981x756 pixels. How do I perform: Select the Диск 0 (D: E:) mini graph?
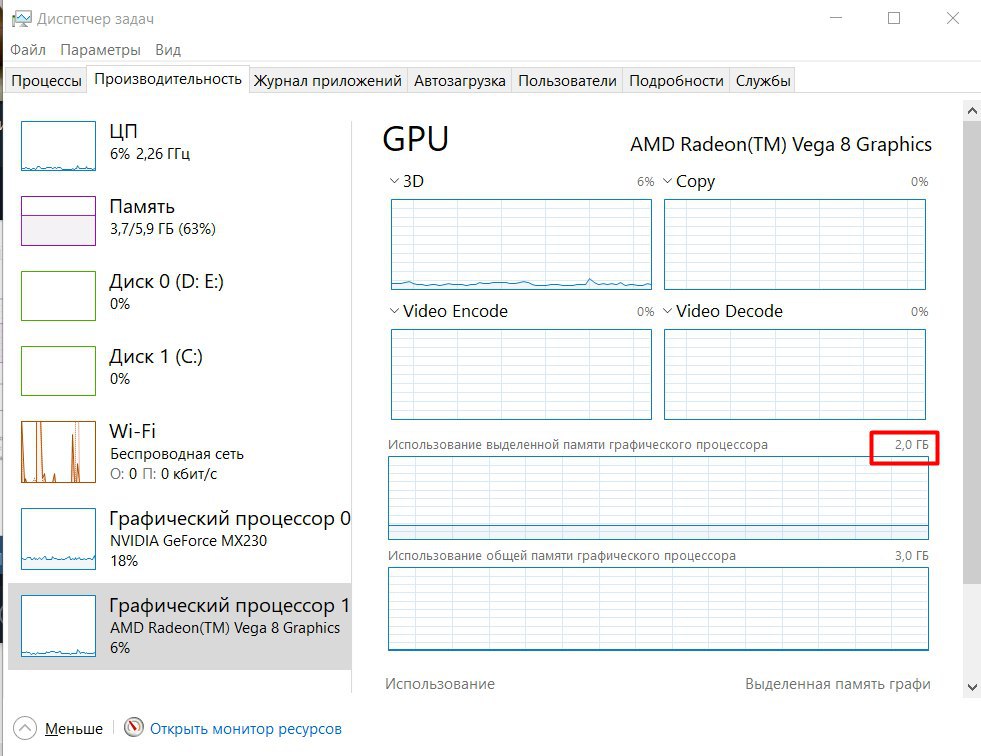click(x=58, y=295)
